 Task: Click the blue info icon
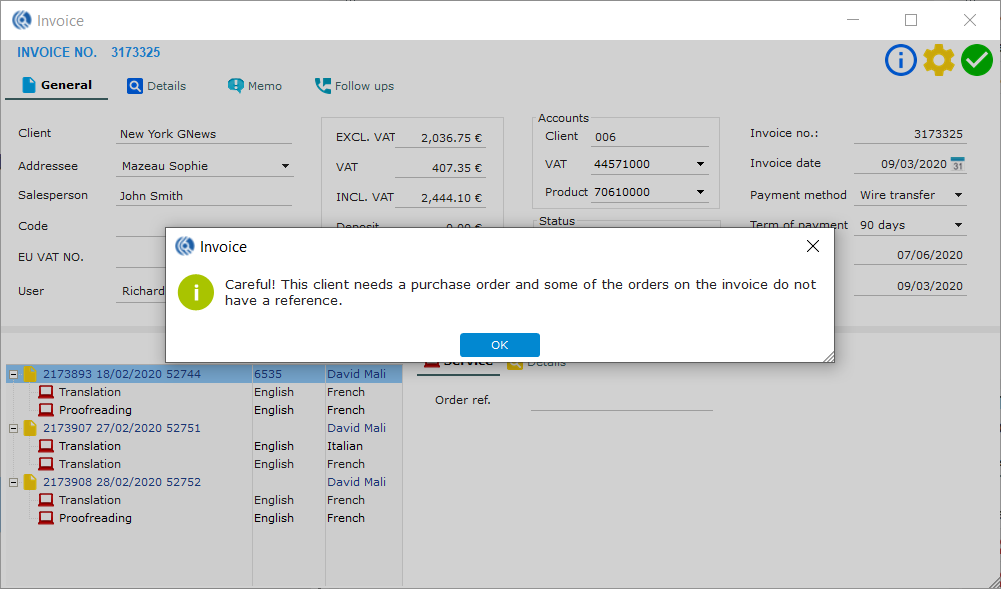[x=900, y=60]
